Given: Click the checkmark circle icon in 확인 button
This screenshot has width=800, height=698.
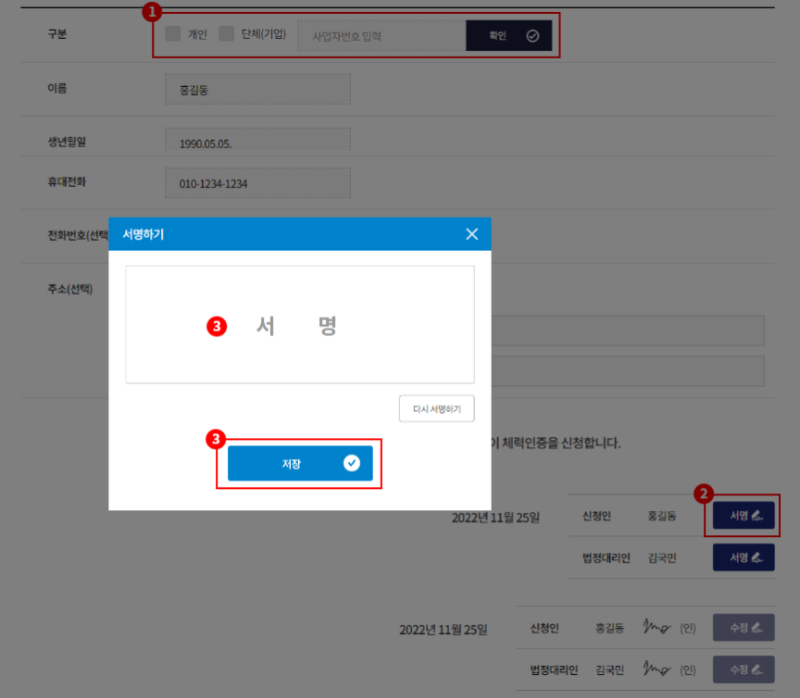Looking at the screenshot, I should tap(532, 34).
